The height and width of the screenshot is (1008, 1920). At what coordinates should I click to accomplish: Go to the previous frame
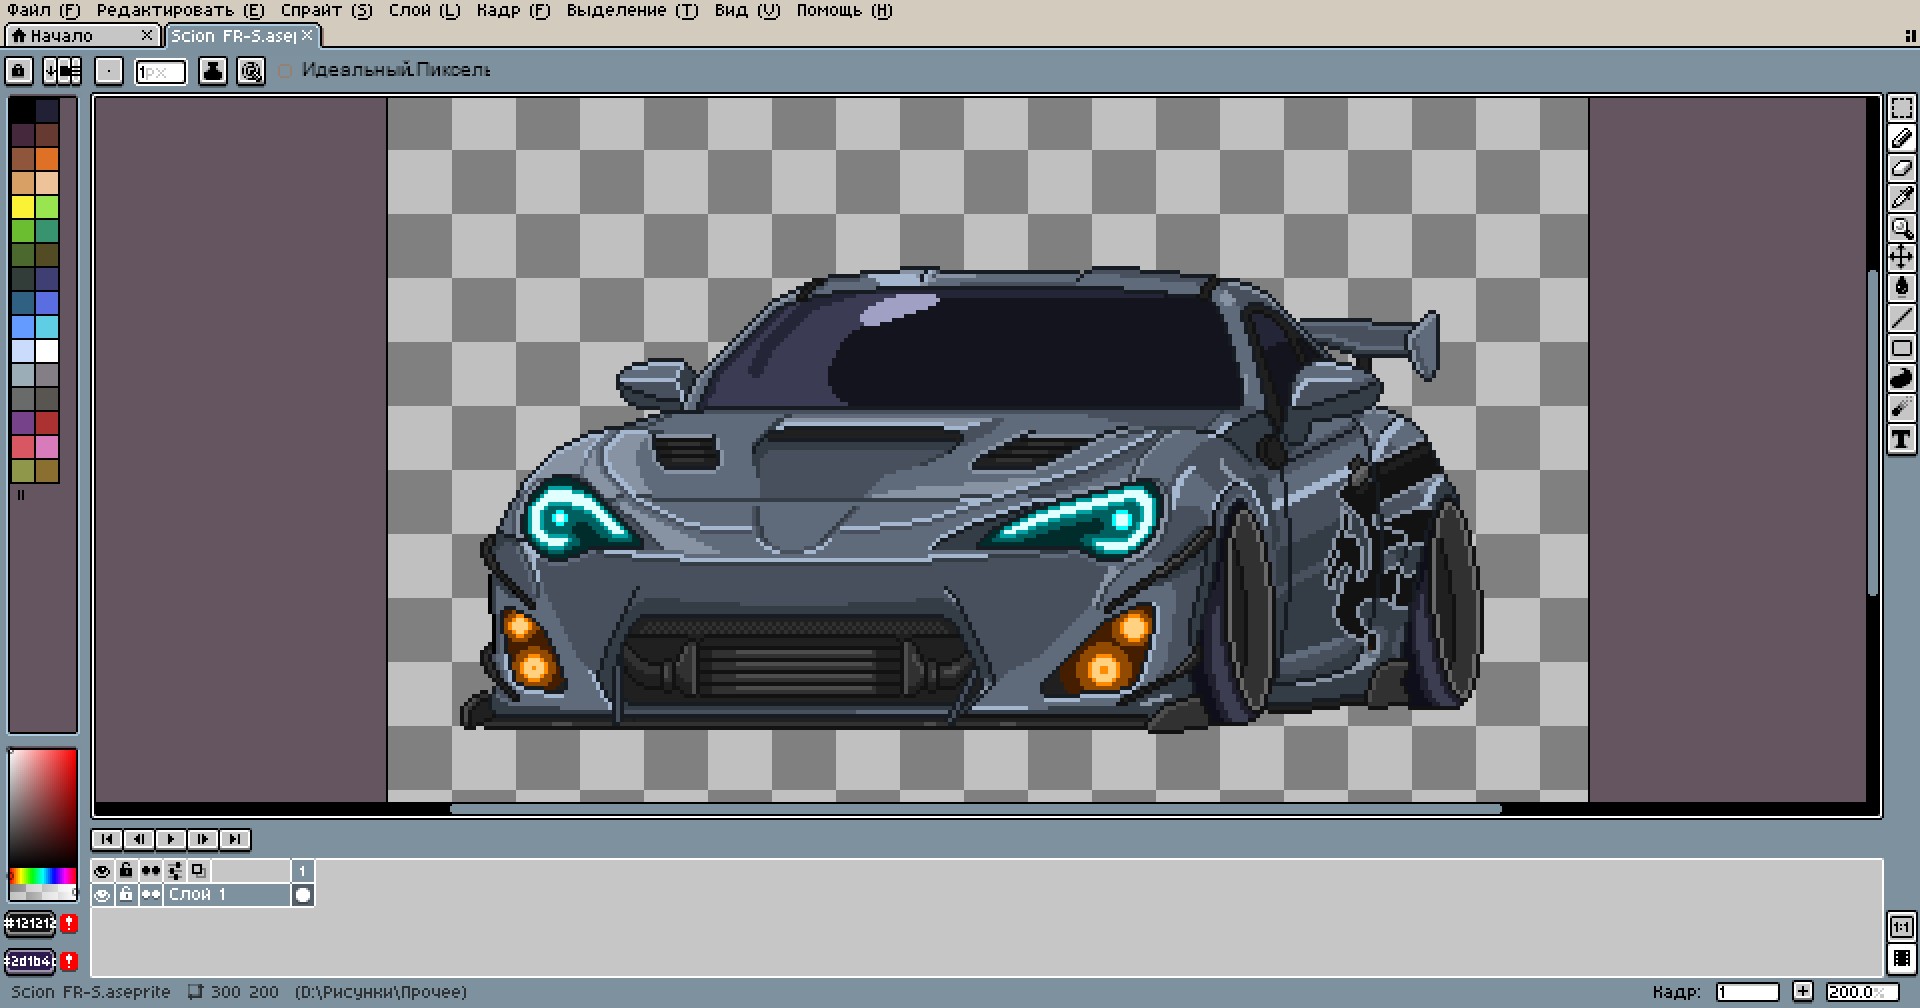click(139, 840)
